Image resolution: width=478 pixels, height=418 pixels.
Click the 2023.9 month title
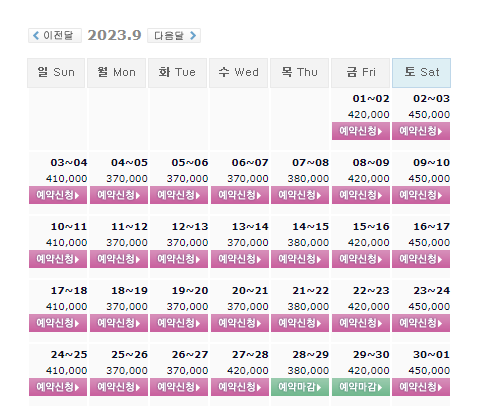tap(114, 35)
